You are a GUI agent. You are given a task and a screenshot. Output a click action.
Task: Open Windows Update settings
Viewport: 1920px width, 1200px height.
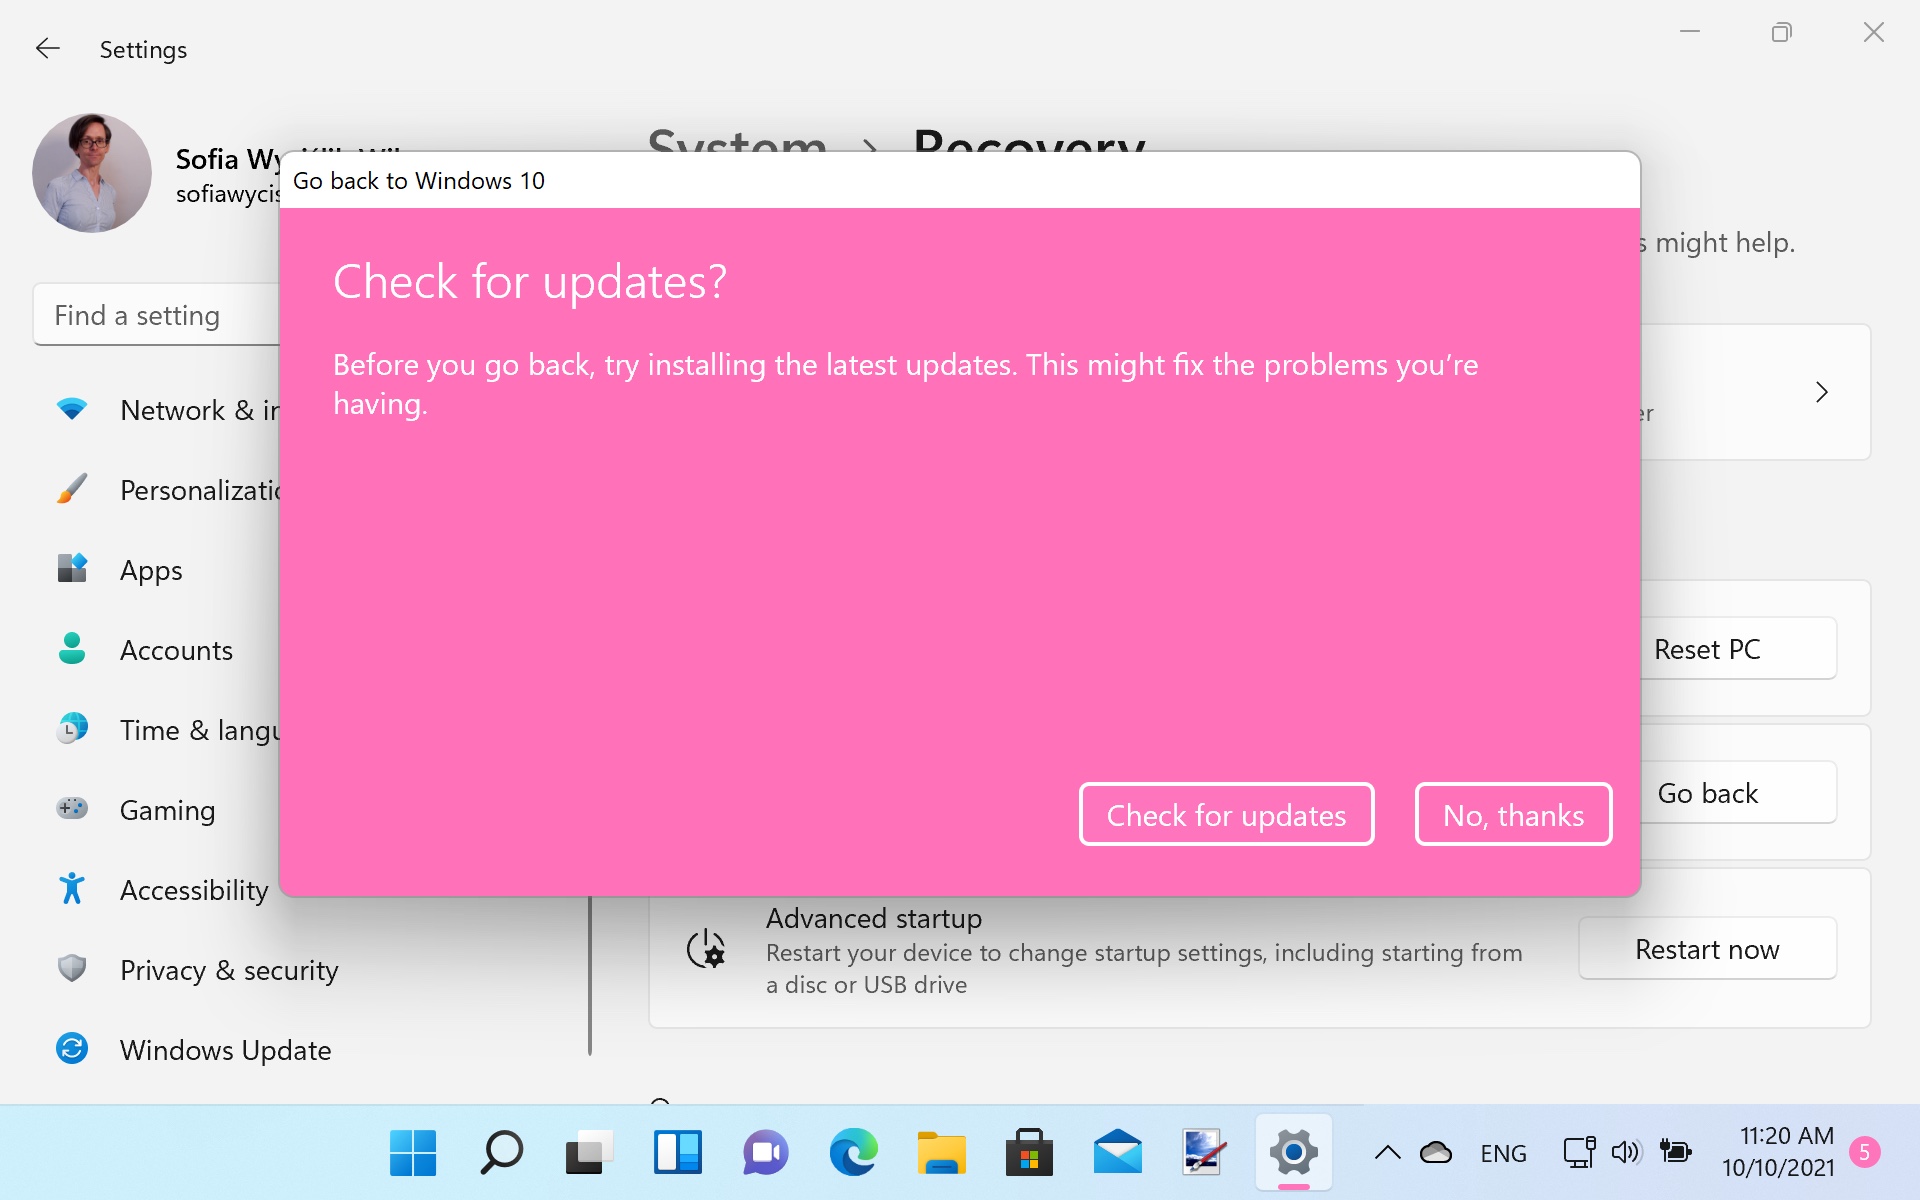click(x=300, y=1050)
